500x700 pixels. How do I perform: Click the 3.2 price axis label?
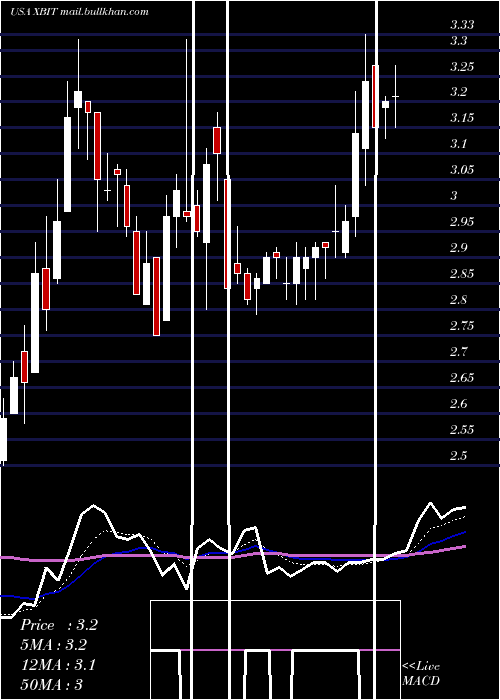458,92
